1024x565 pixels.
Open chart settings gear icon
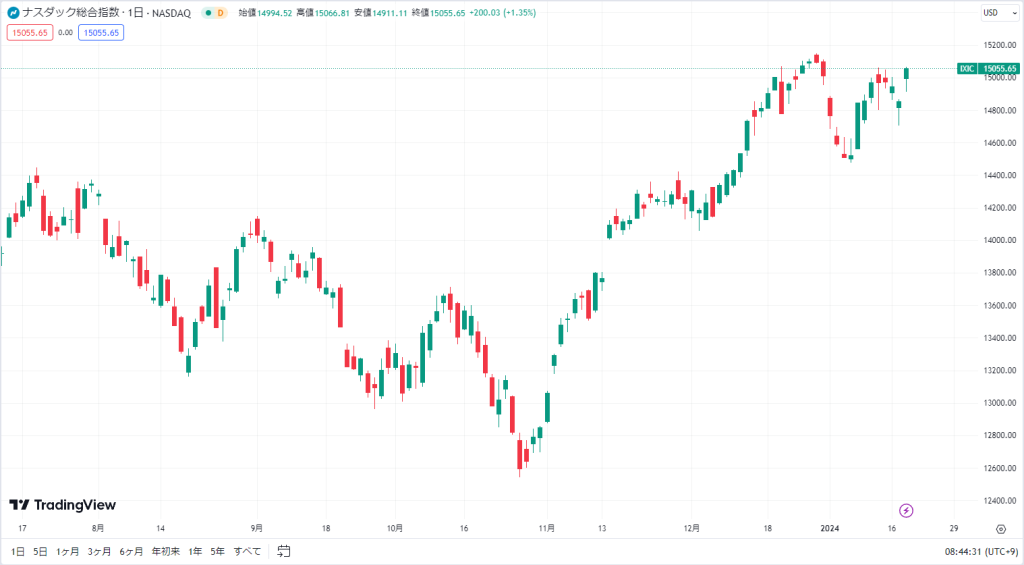pyautogui.click(x=1000, y=528)
